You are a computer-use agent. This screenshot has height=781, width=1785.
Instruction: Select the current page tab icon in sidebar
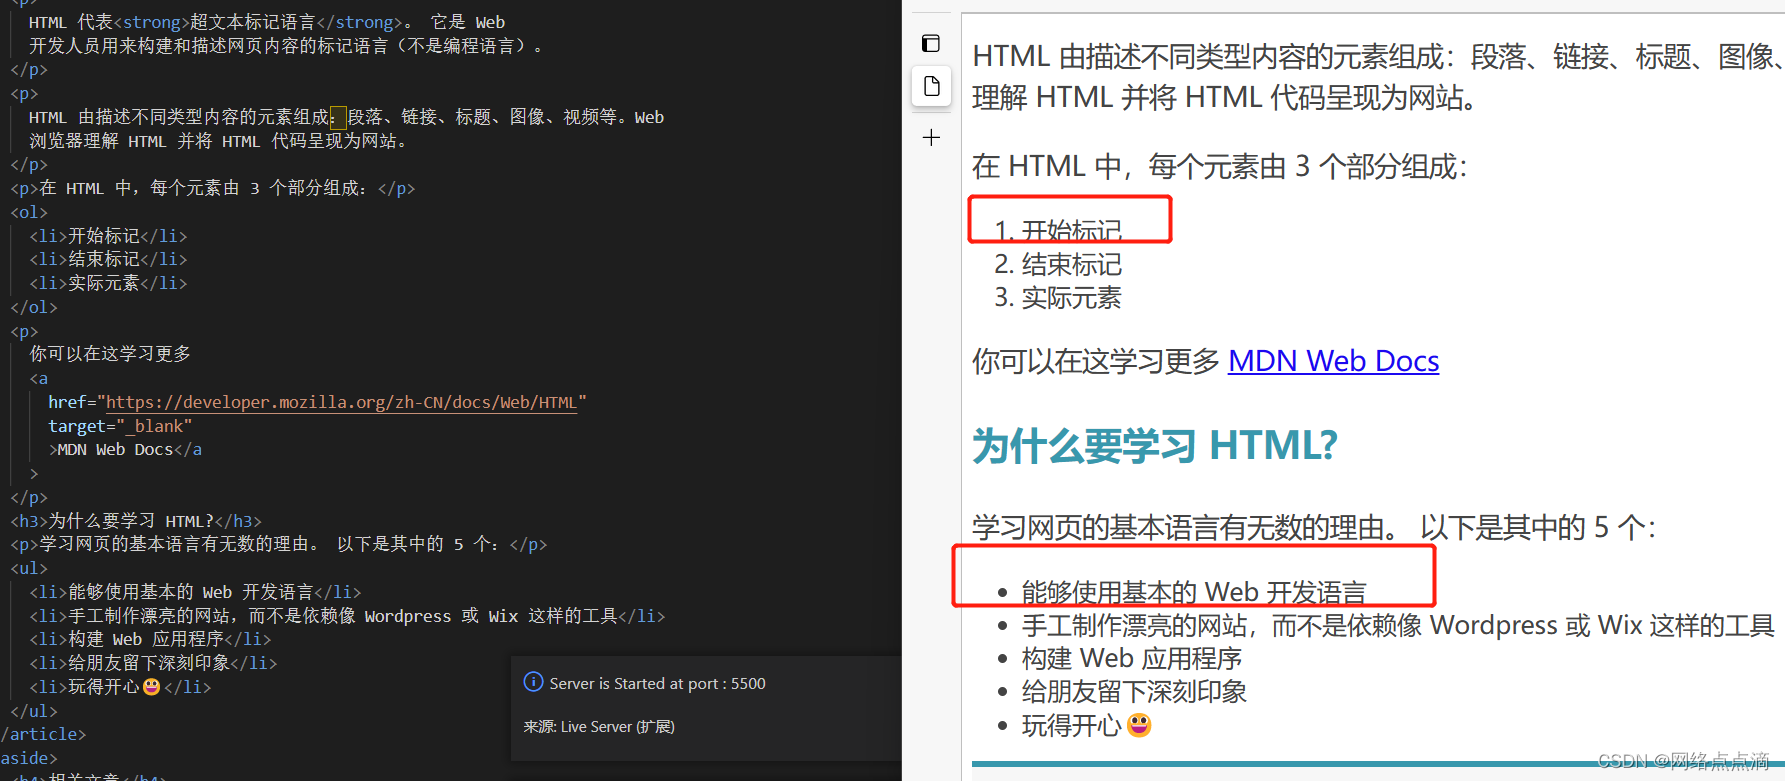point(932,86)
